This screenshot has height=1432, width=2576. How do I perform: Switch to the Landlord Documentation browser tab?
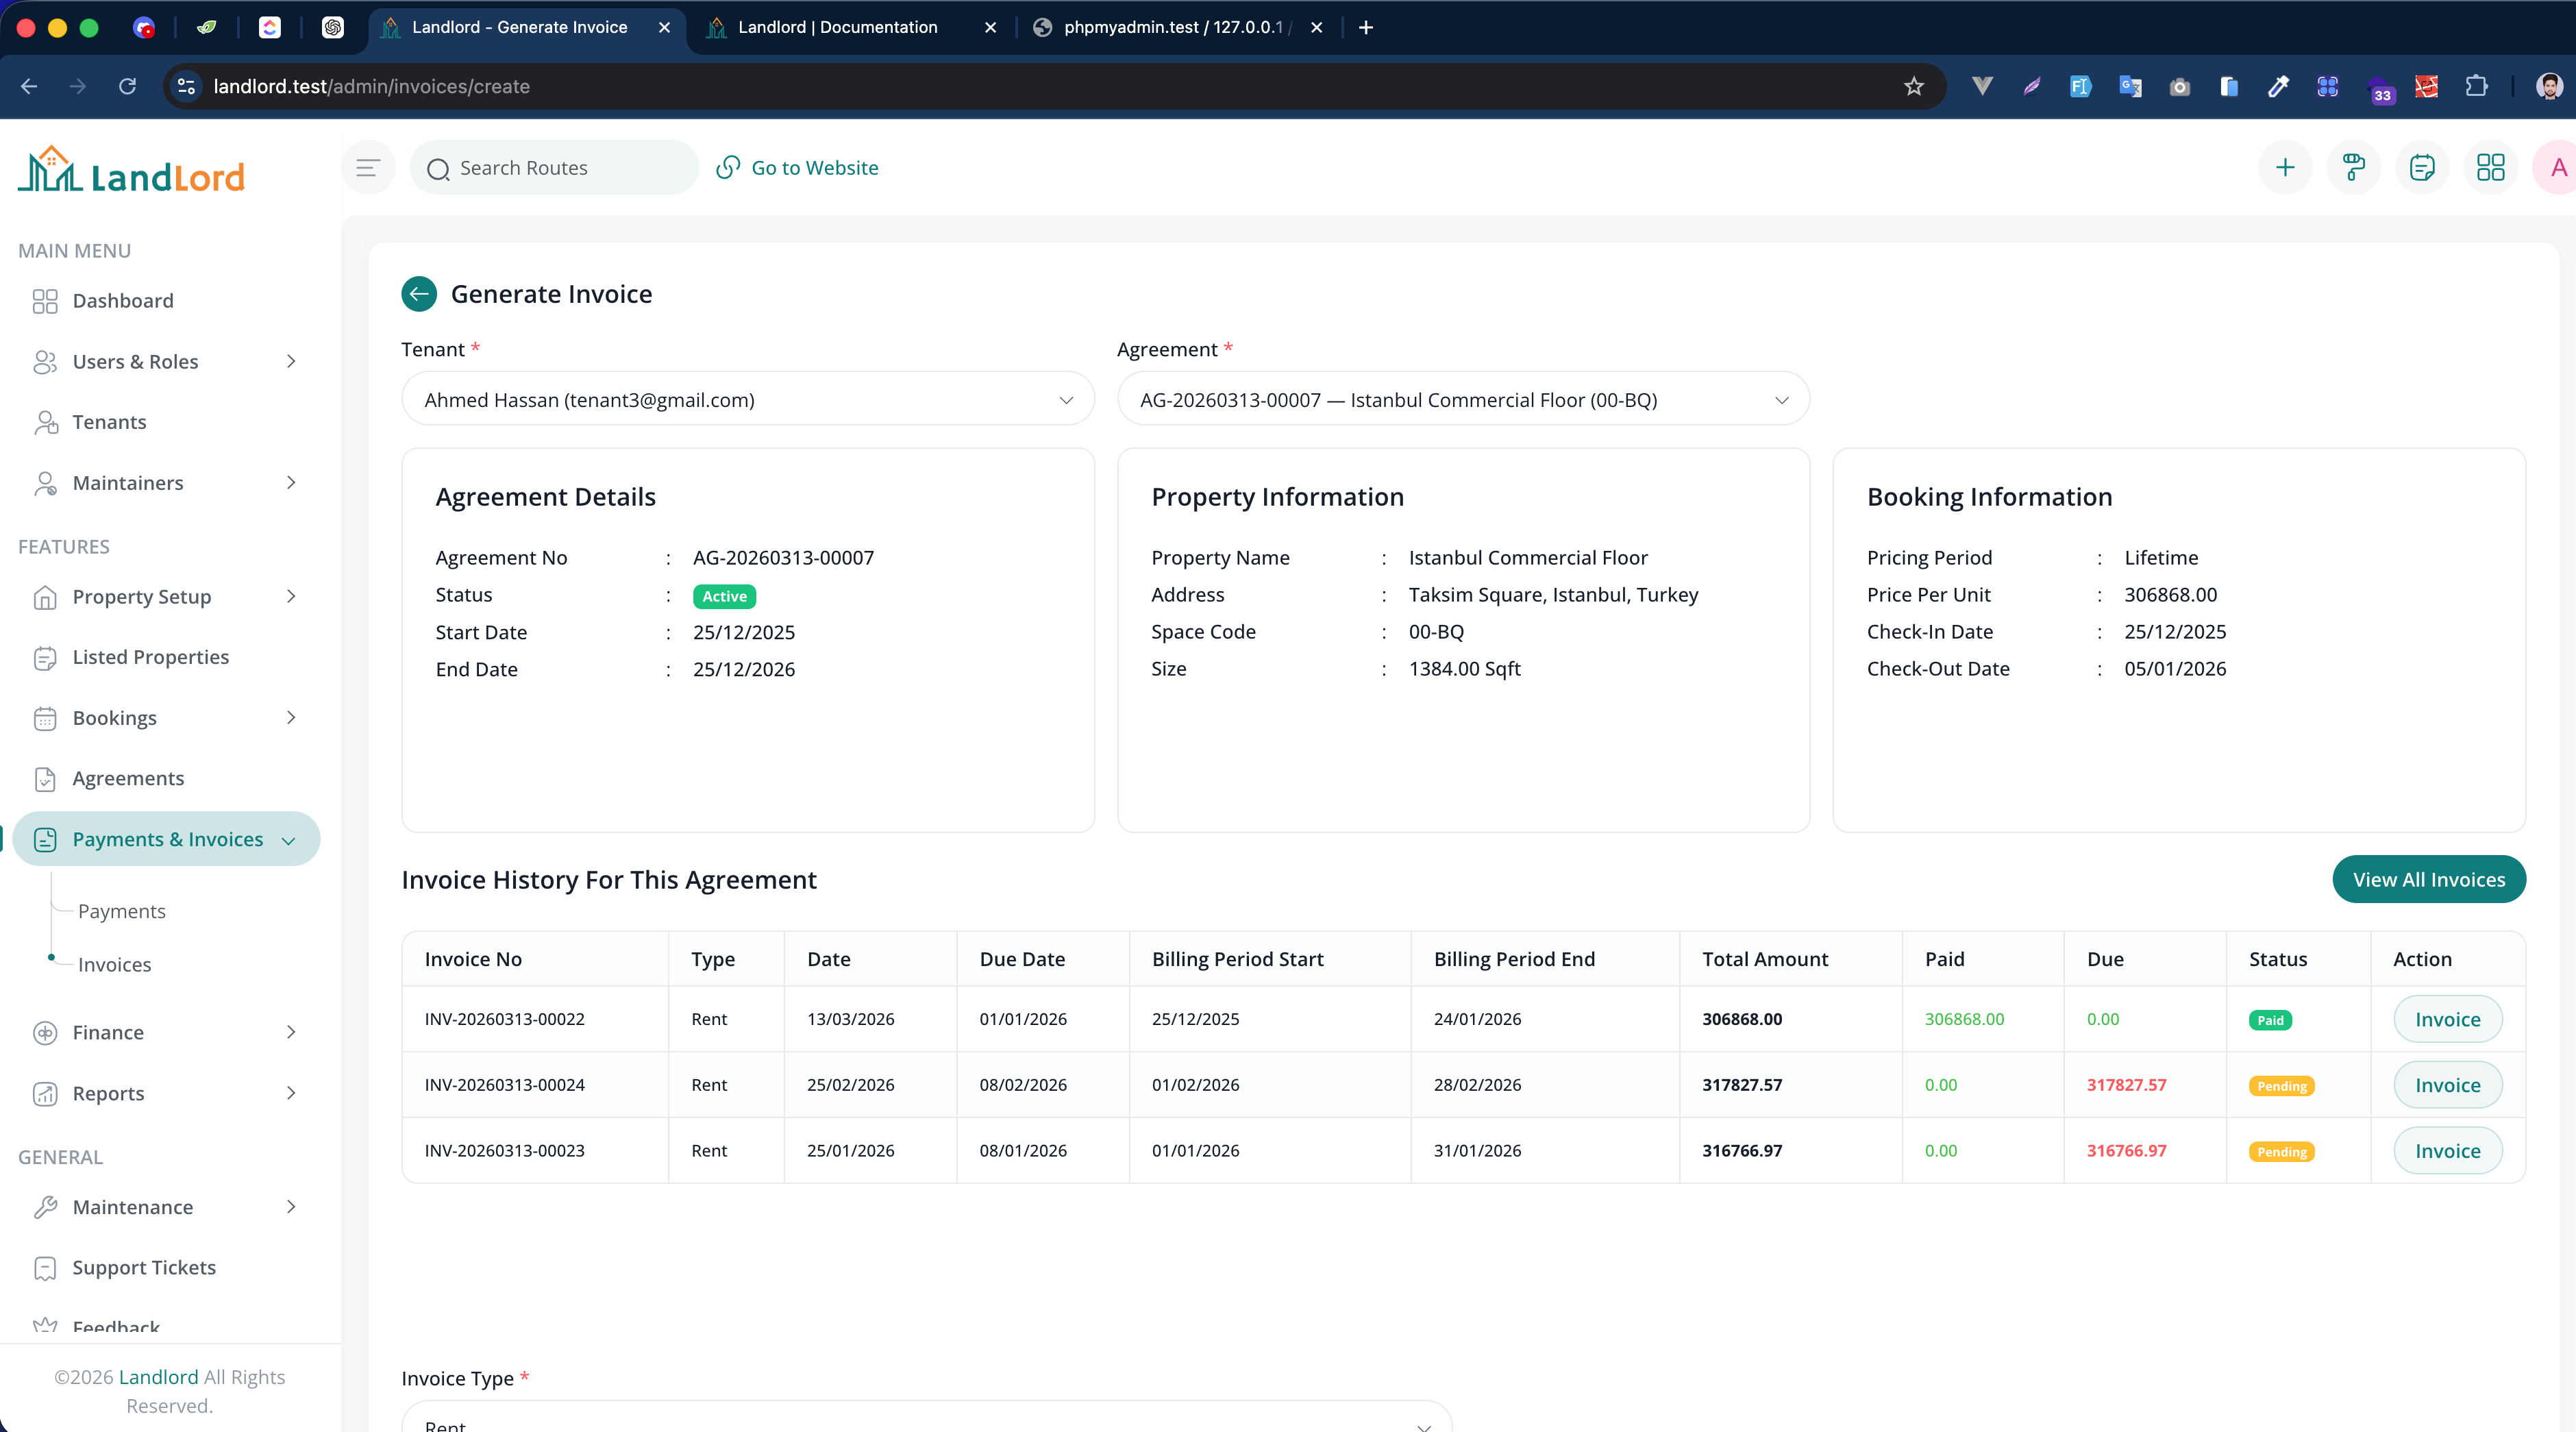[838, 27]
